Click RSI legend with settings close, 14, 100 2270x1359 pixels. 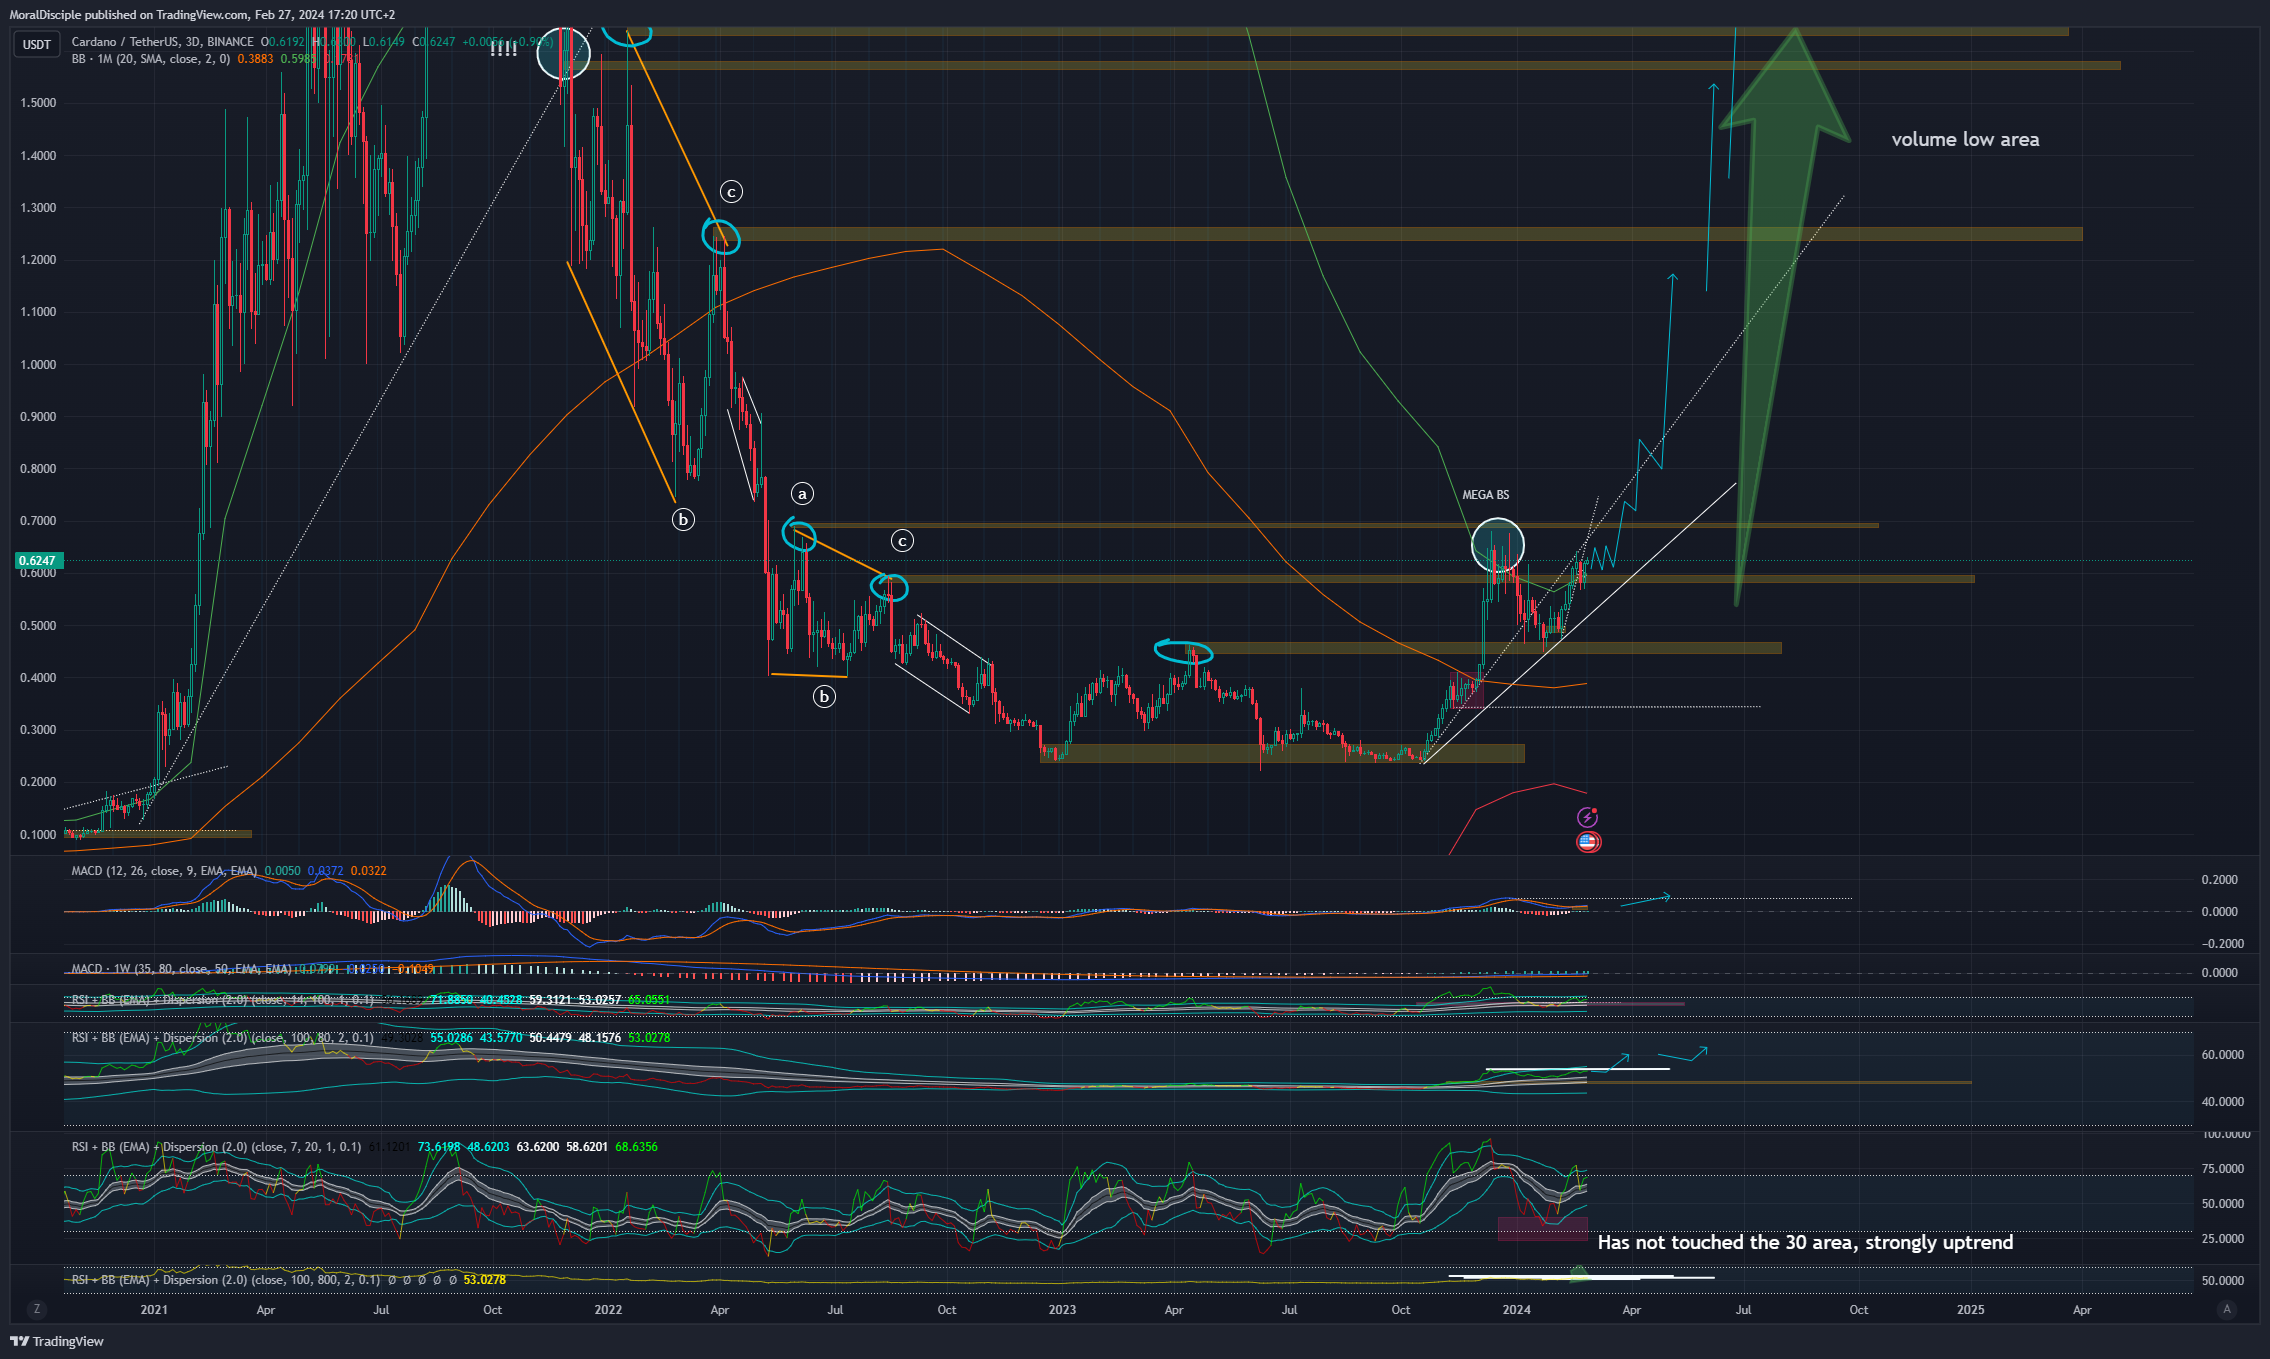pos(223,999)
